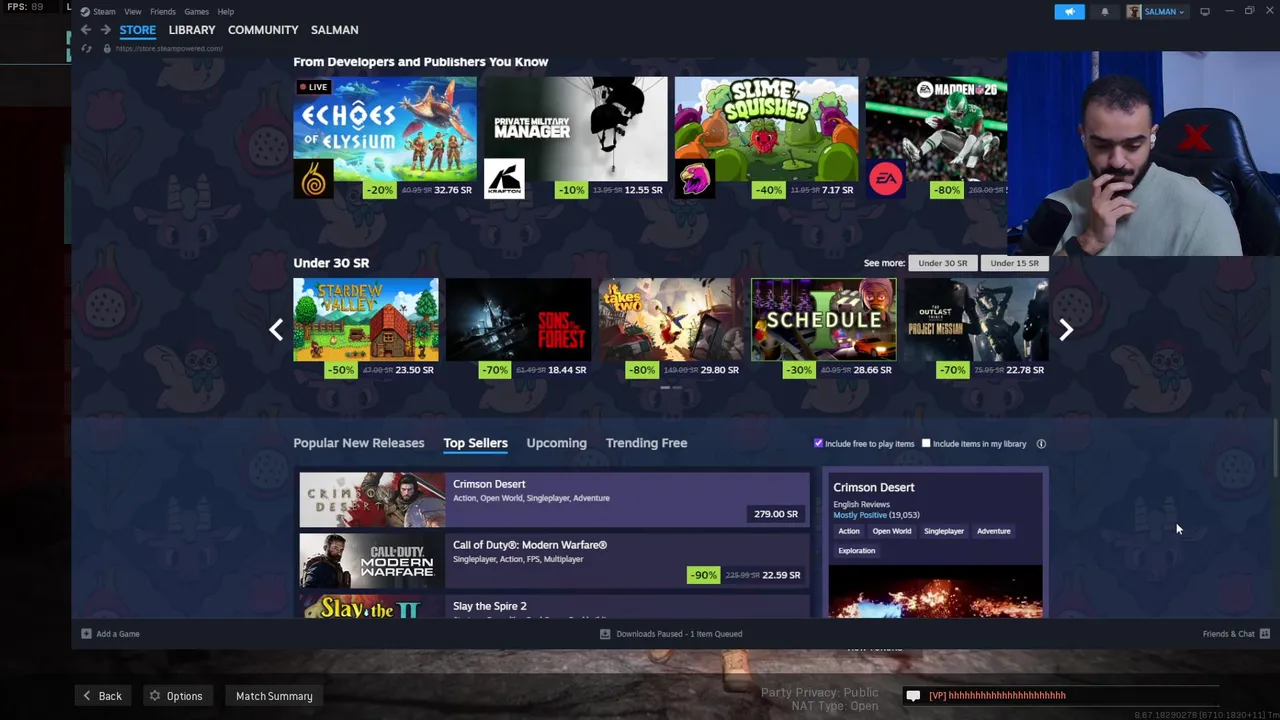Expand the SALMAN account dropdown
The image size is (1280, 720).
point(1165,12)
